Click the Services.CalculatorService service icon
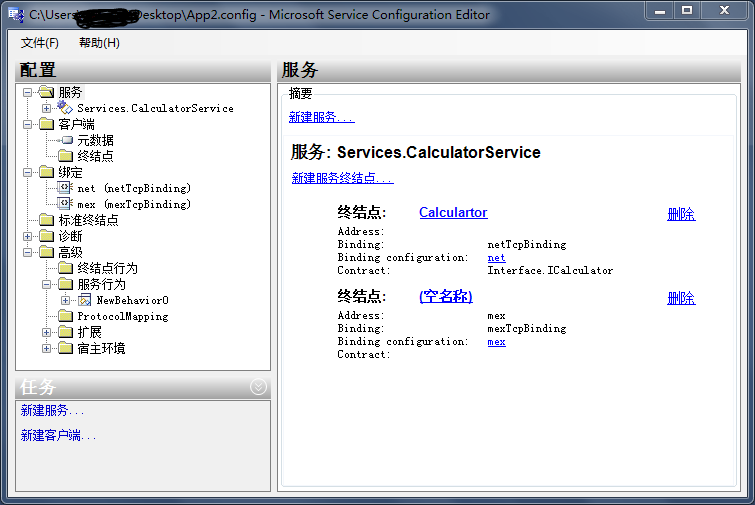 point(65,108)
